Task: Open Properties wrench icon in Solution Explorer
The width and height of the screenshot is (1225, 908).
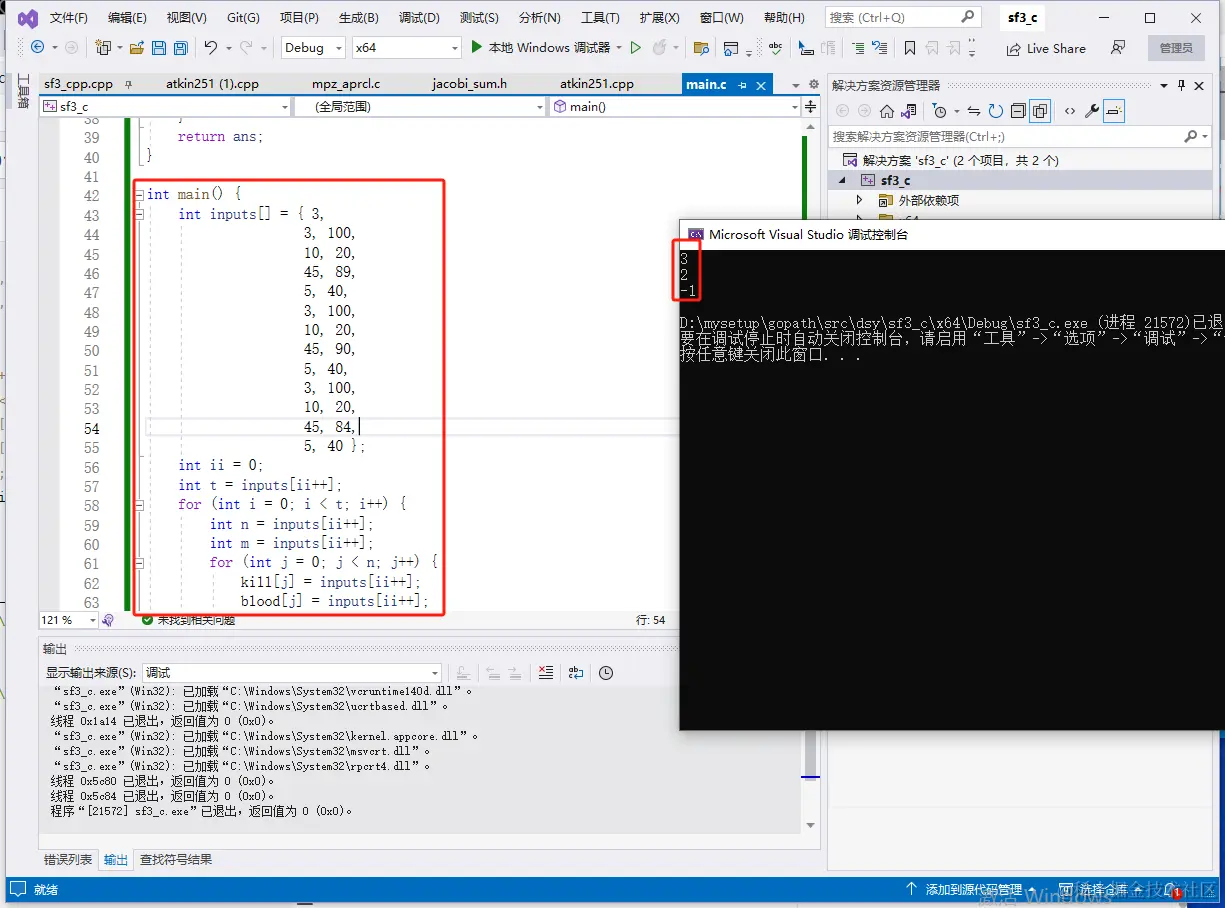Action: click(1092, 111)
